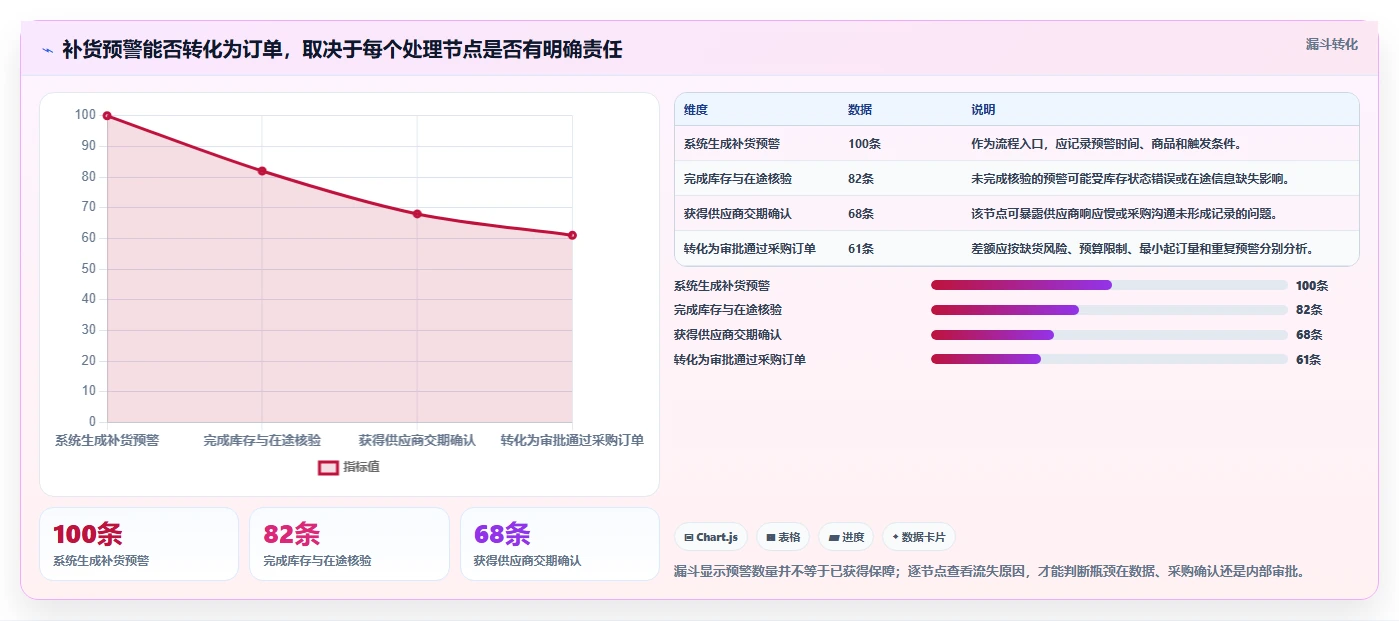Image resolution: width=1399 pixels, height=621 pixels.
Task: Click the 100条 value beside the progress bar
Action: coord(1312,286)
